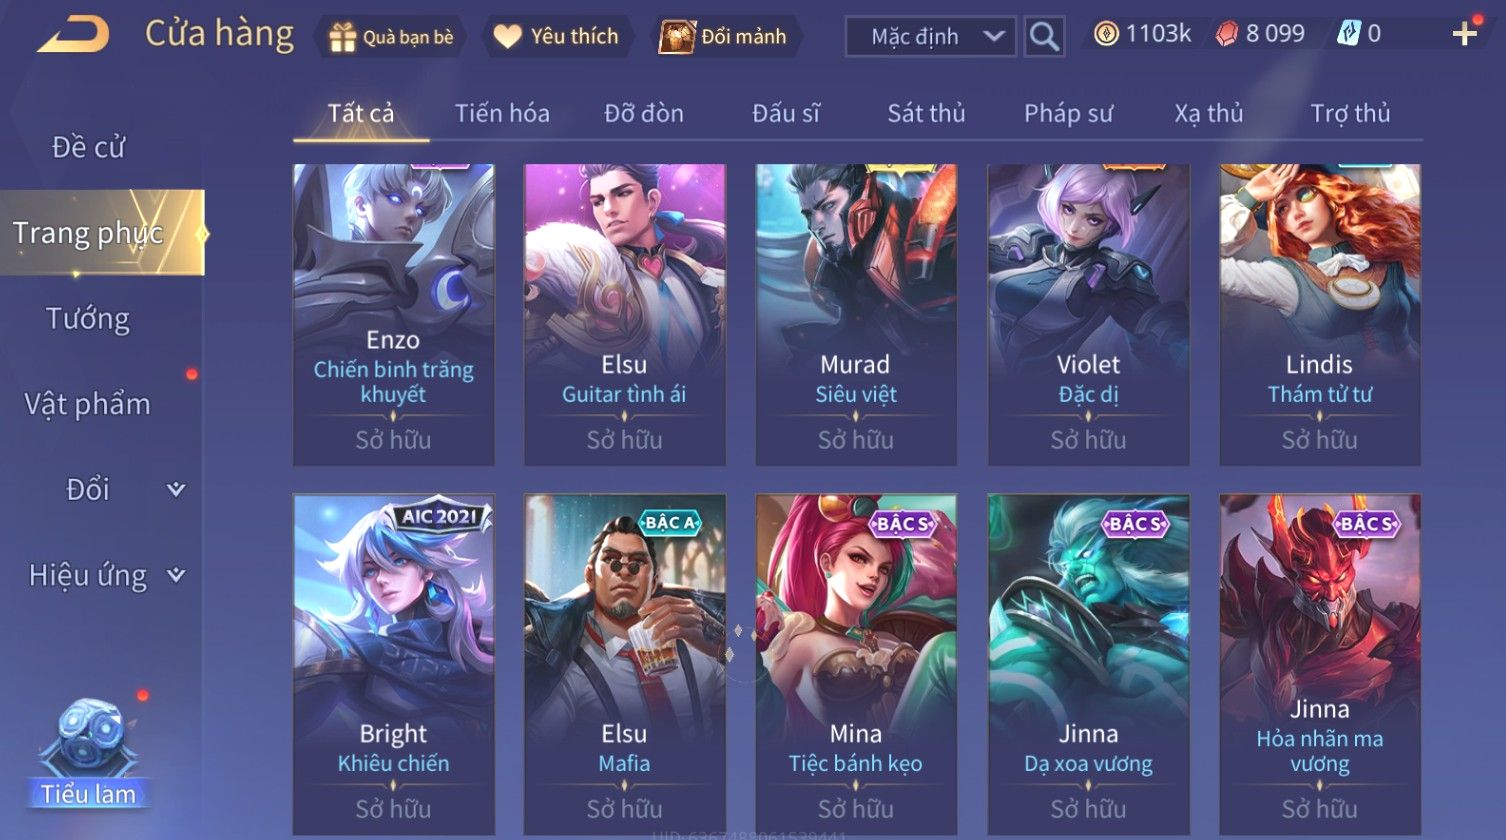Viewport: 1506px width, 840px height.
Task: View the red gem balance
Action: point(1259,35)
